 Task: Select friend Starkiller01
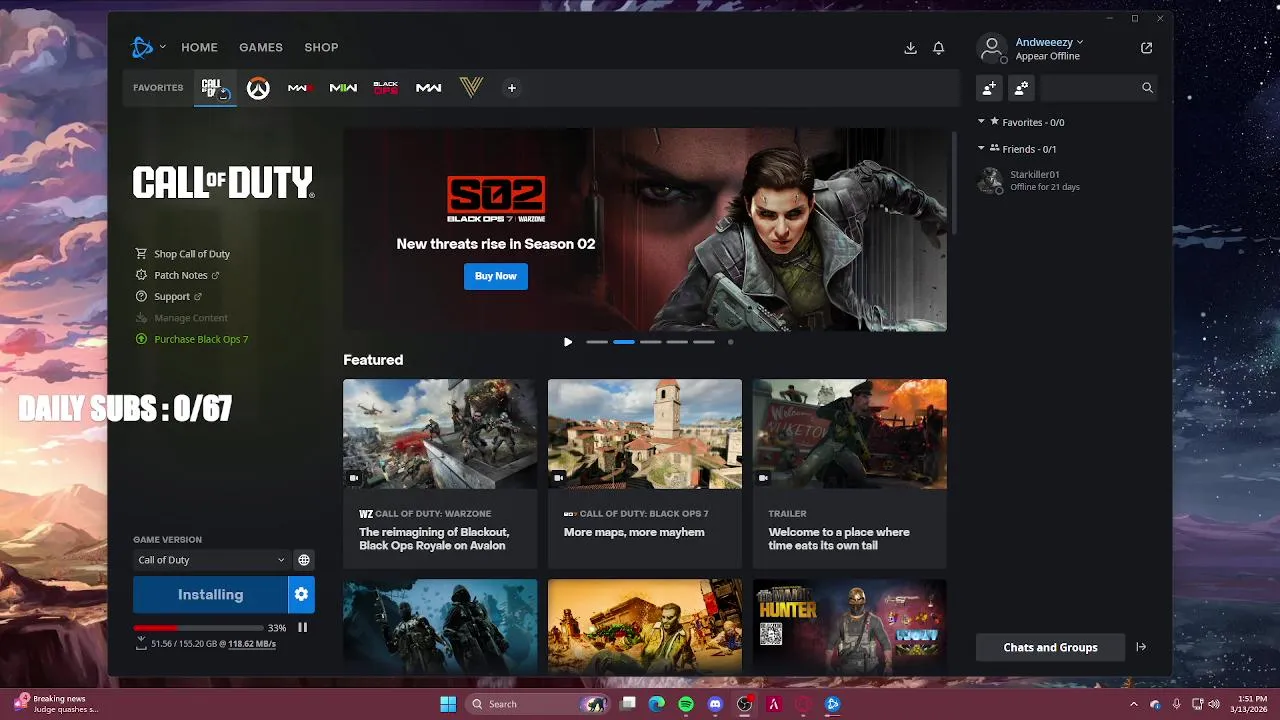tap(1066, 180)
